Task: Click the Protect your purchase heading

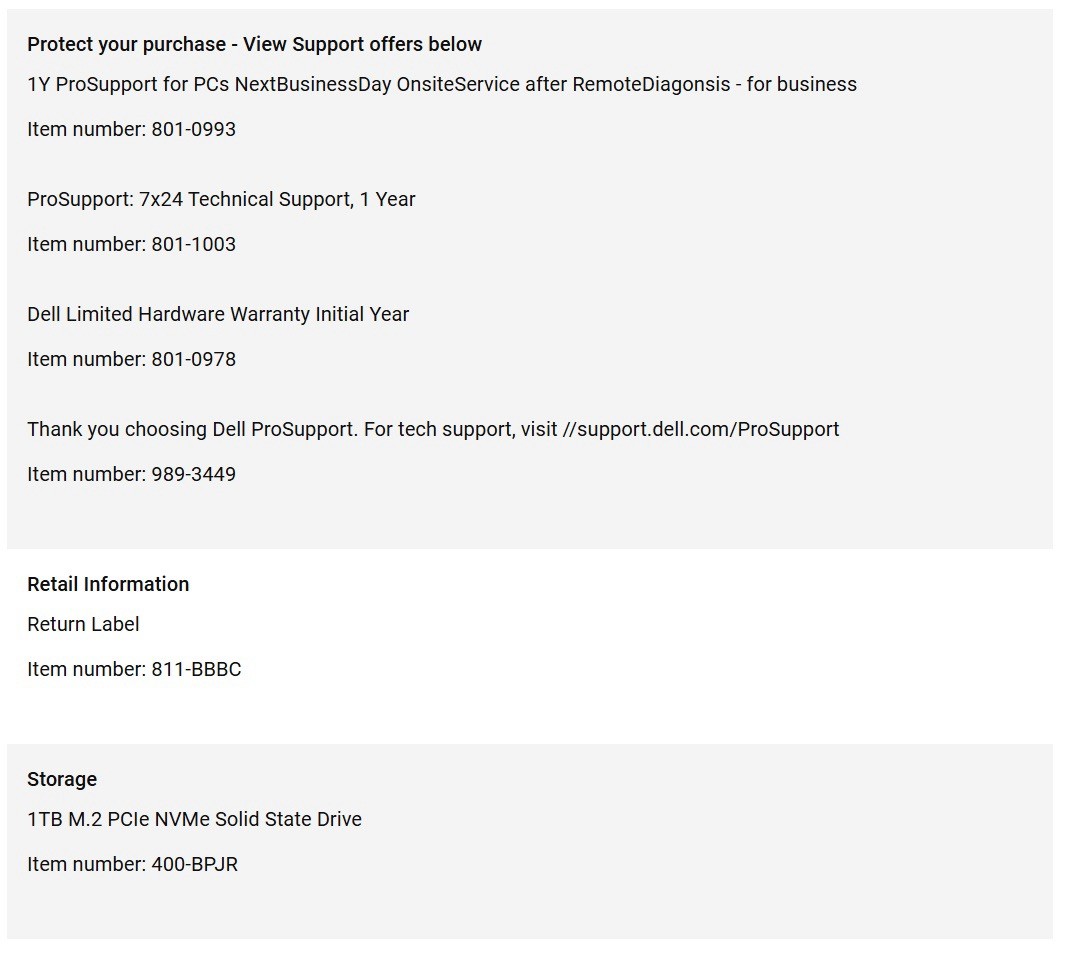Action: pyautogui.click(x=254, y=45)
